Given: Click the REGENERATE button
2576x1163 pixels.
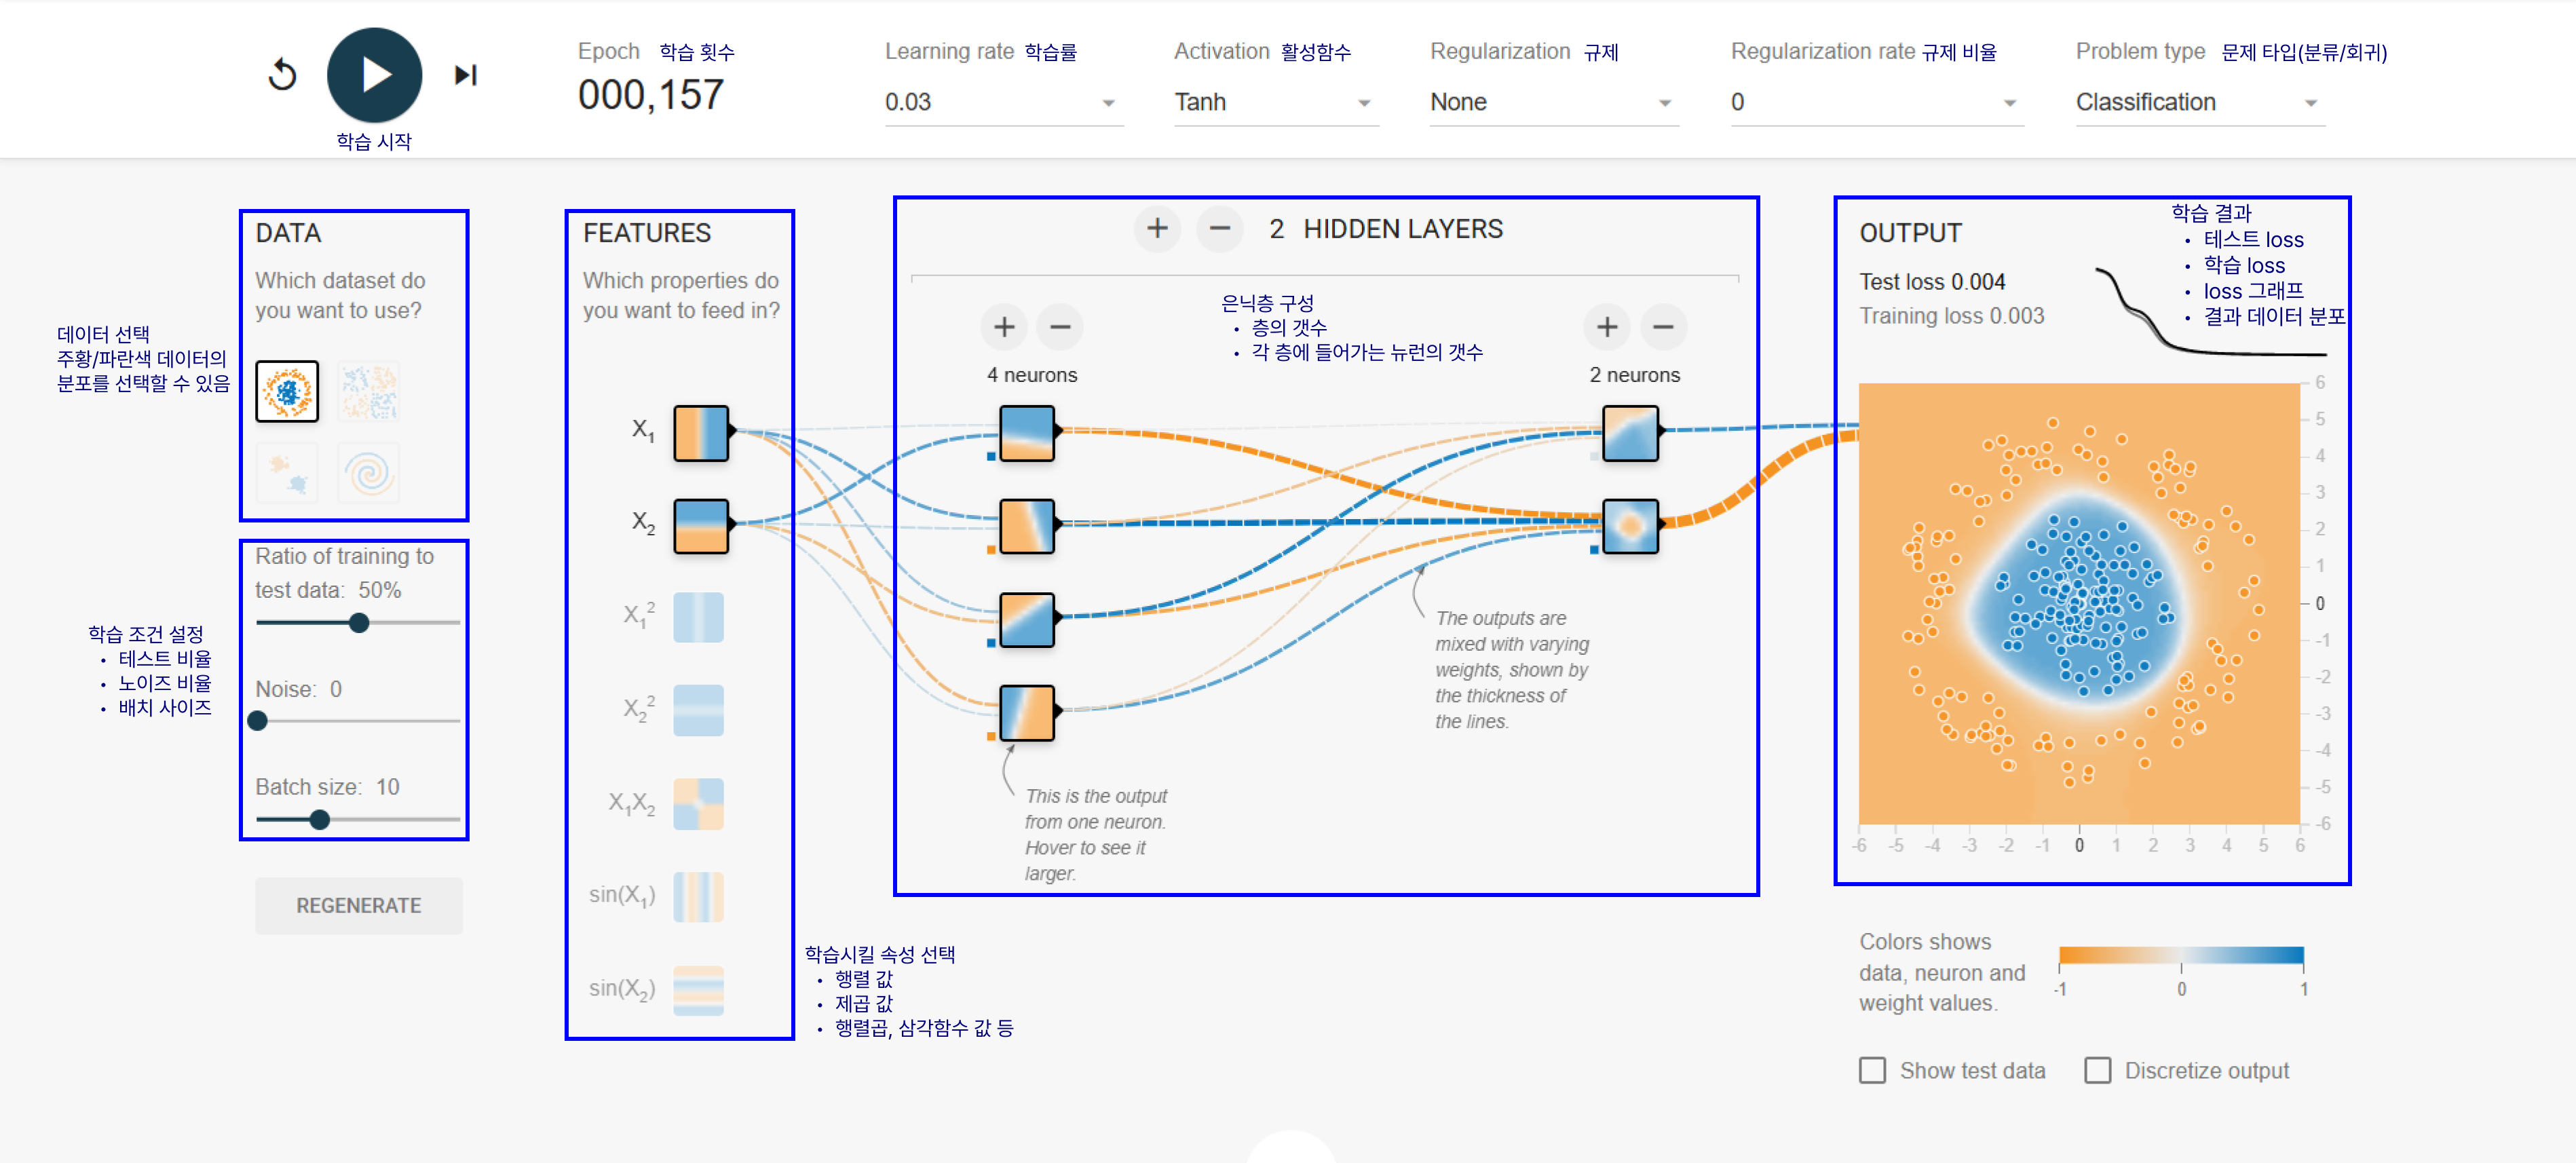Looking at the screenshot, I should coord(358,905).
